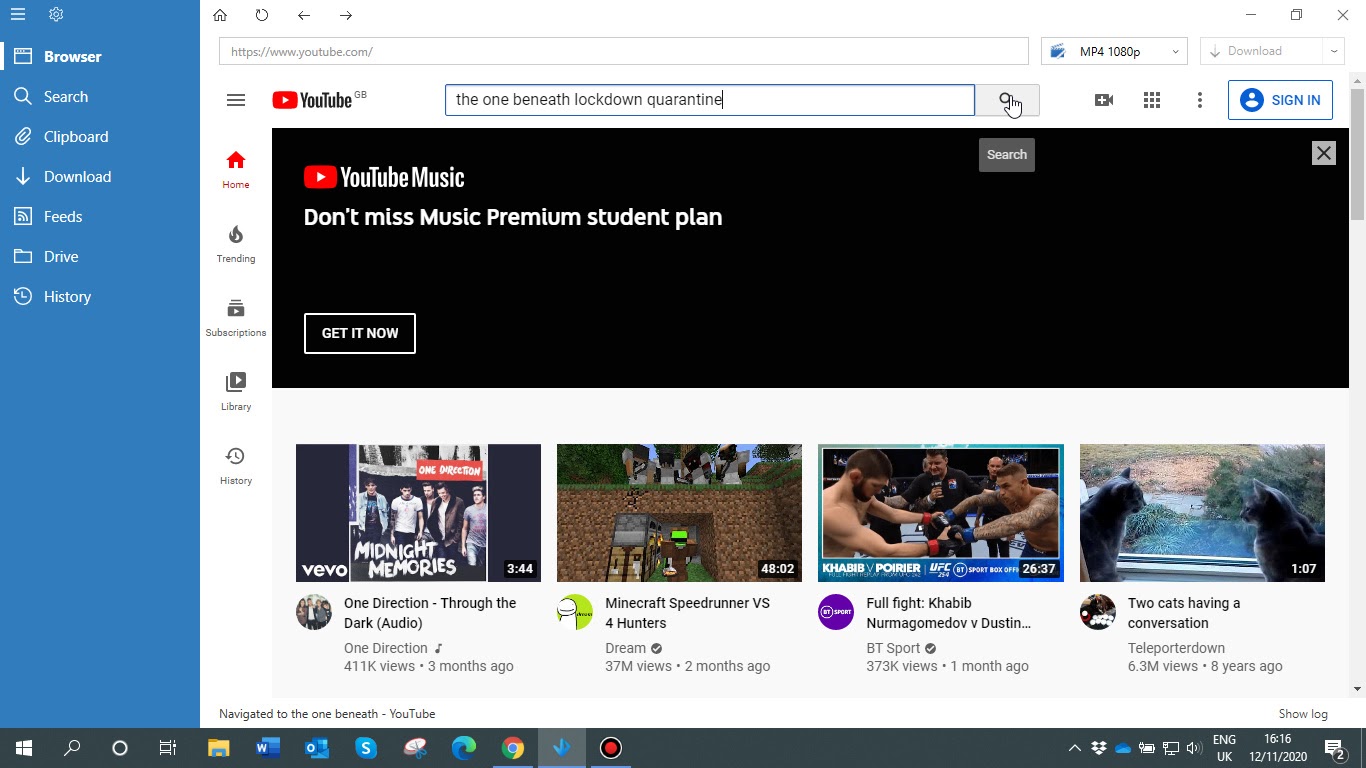Image resolution: width=1366 pixels, height=768 pixels.
Task: Click Show log in status bar
Action: (1303, 714)
